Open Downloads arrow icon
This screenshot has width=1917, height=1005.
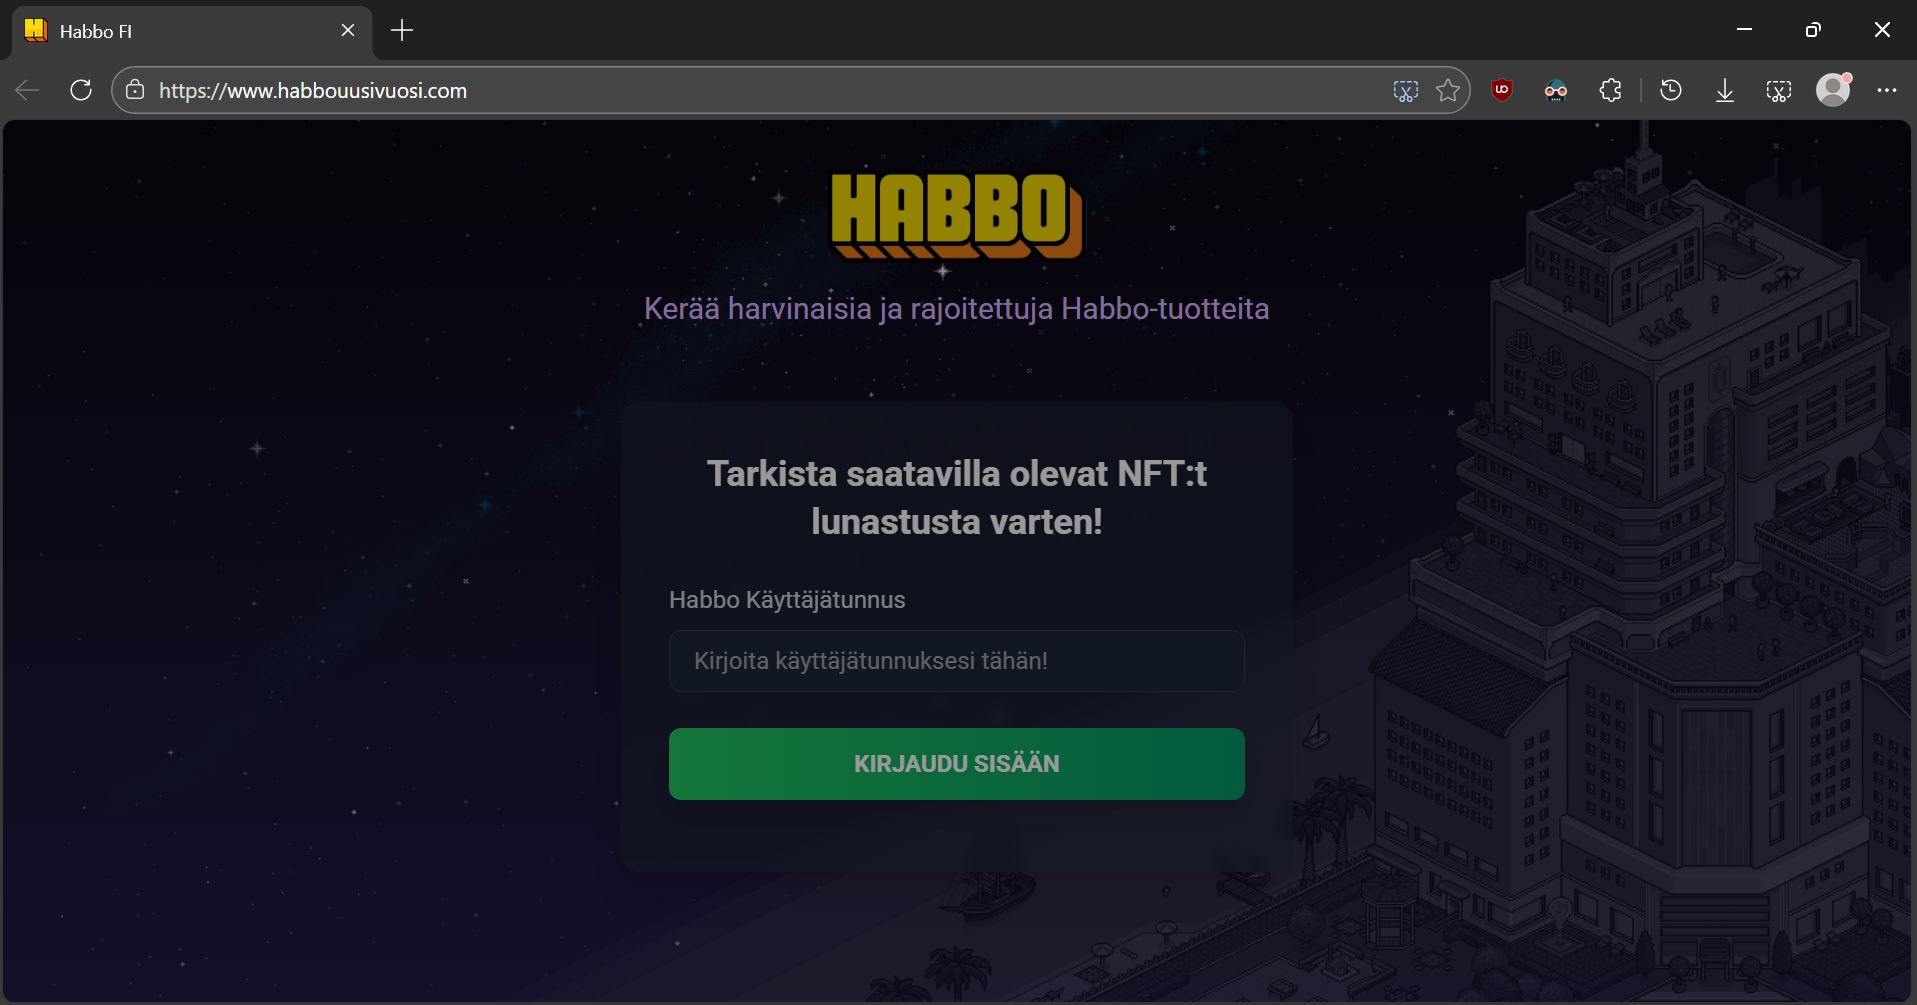(1725, 90)
